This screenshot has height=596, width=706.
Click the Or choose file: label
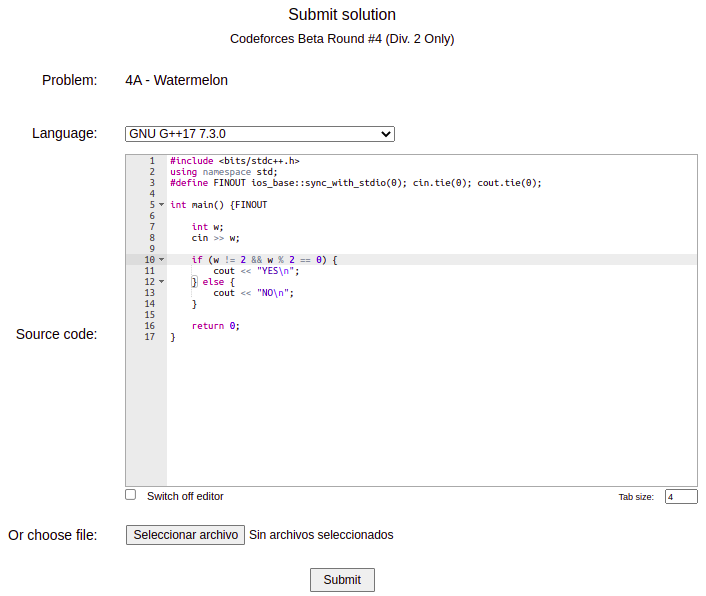[x=53, y=535]
